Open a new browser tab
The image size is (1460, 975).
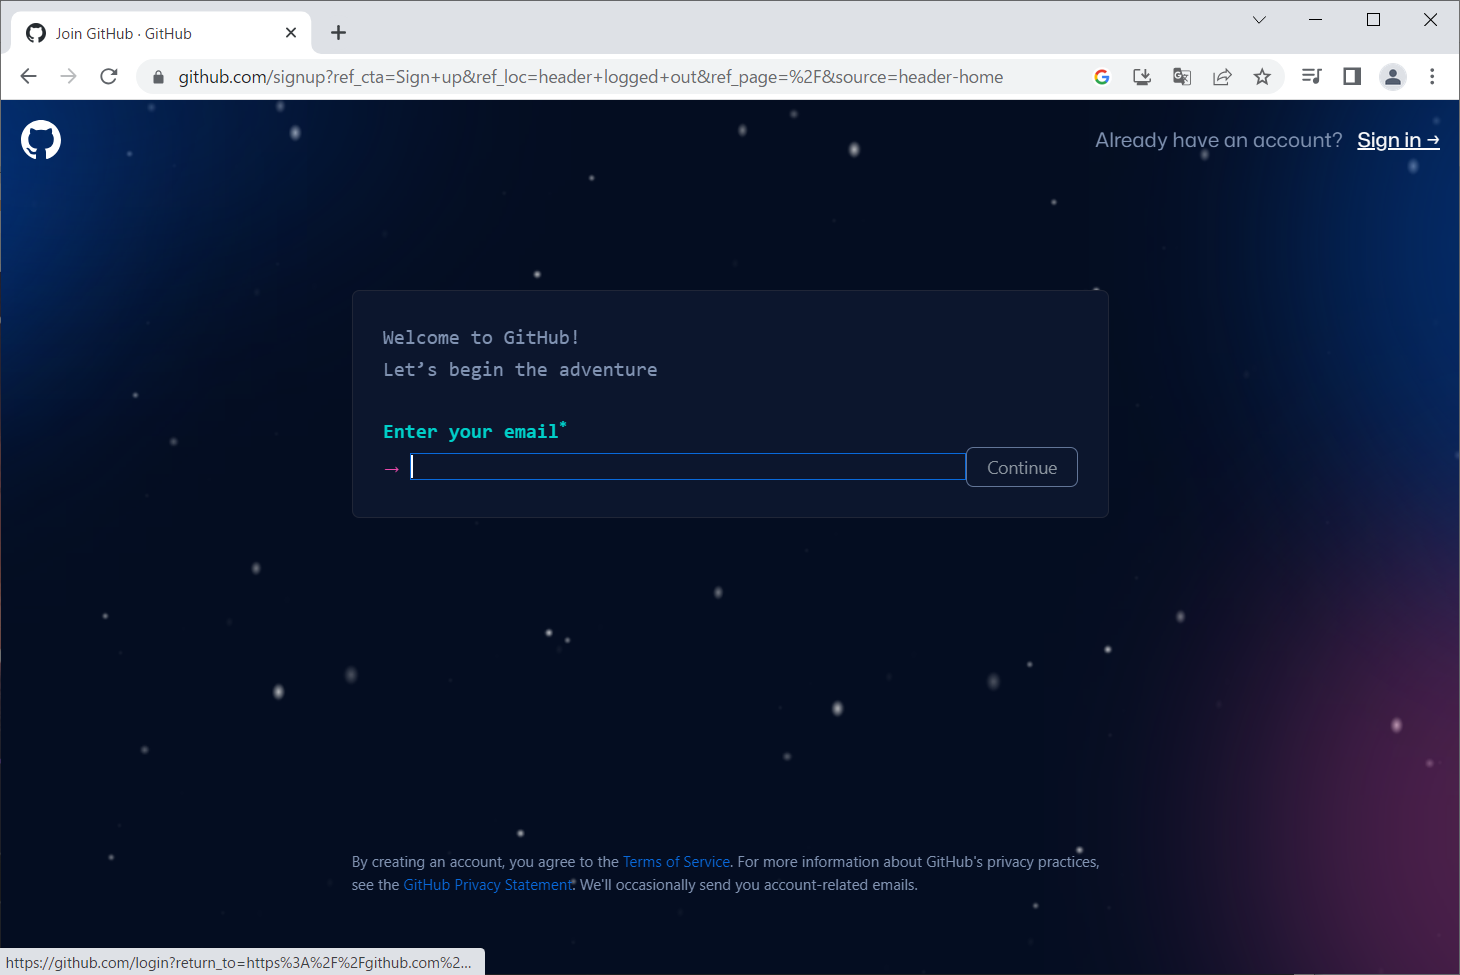pos(339,33)
